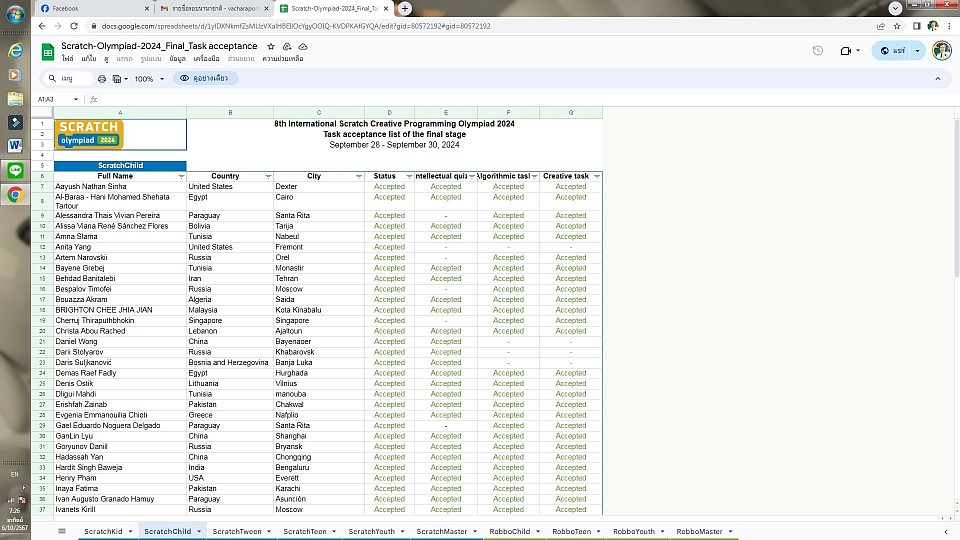Image resolution: width=960 pixels, height=540 pixels.
Task: Click the Google Sheets home logo
Action: tap(47, 51)
